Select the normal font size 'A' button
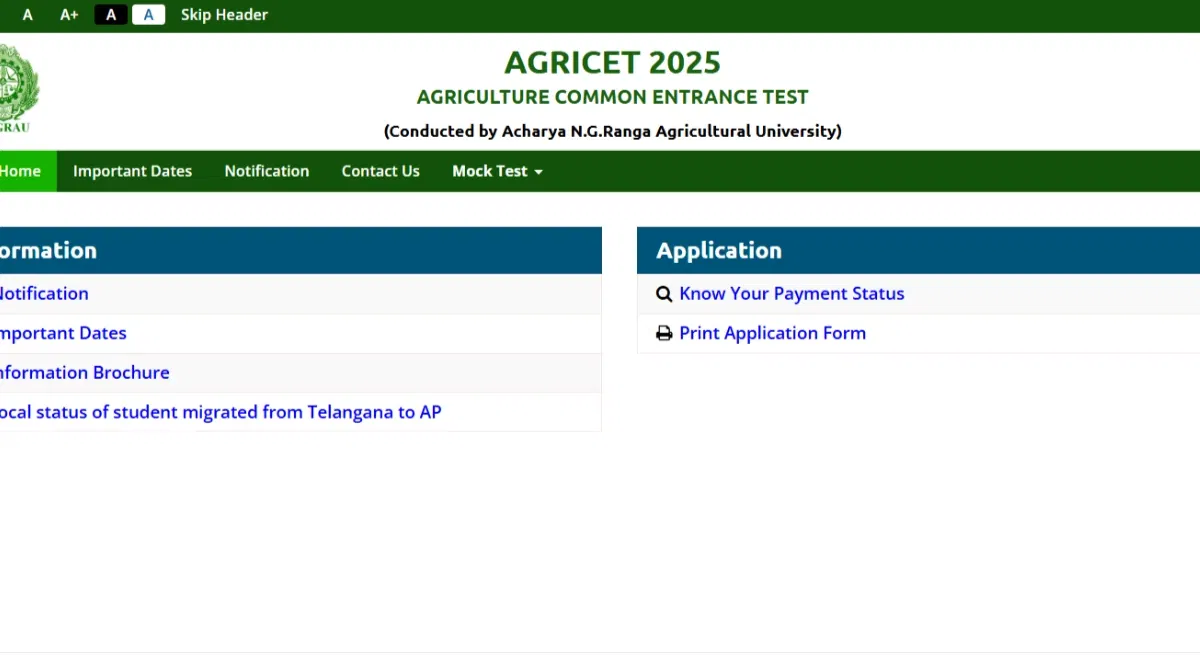Viewport: 1200px width, 667px height. 27,15
